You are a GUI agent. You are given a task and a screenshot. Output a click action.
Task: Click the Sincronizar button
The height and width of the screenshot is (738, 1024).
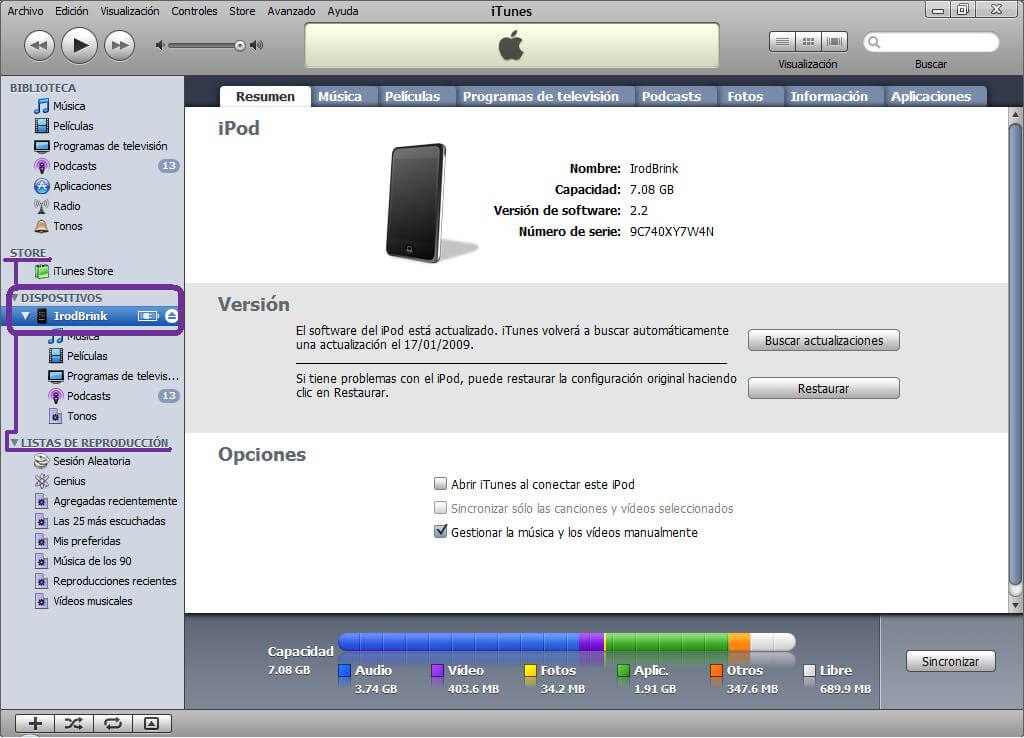click(x=950, y=662)
